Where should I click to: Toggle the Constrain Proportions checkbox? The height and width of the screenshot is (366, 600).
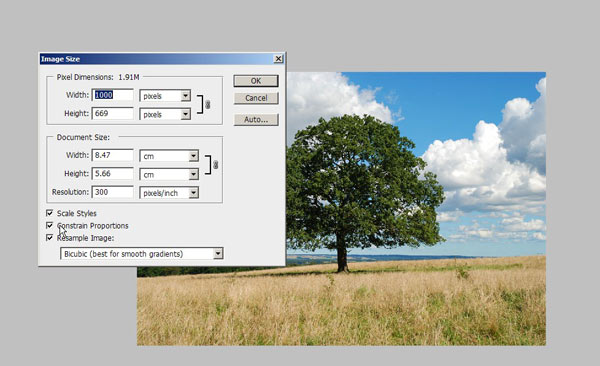coord(49,225)
